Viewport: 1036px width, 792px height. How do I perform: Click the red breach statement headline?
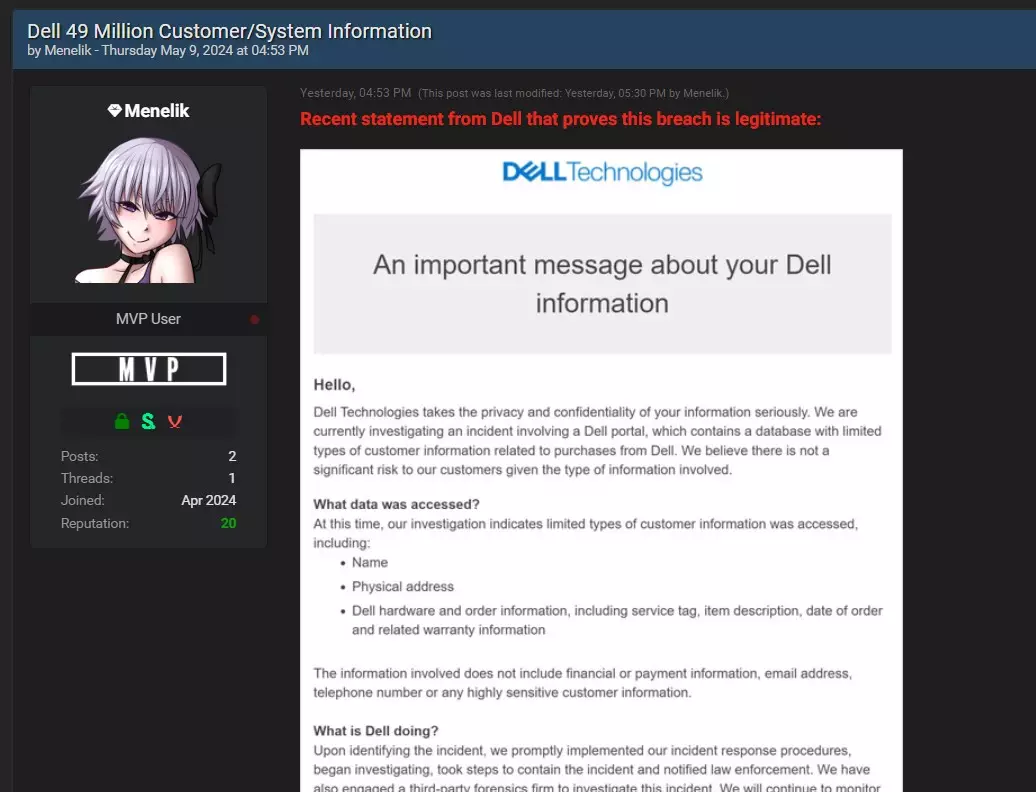coord(560,120)
